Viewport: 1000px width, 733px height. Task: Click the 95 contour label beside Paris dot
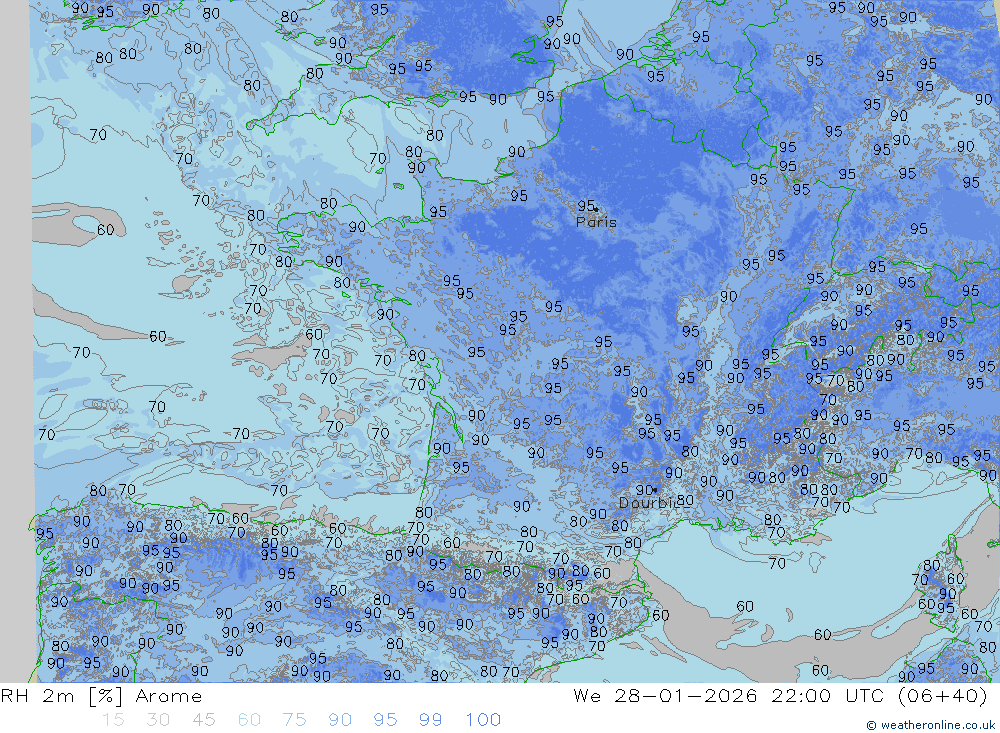pos(585,205)
